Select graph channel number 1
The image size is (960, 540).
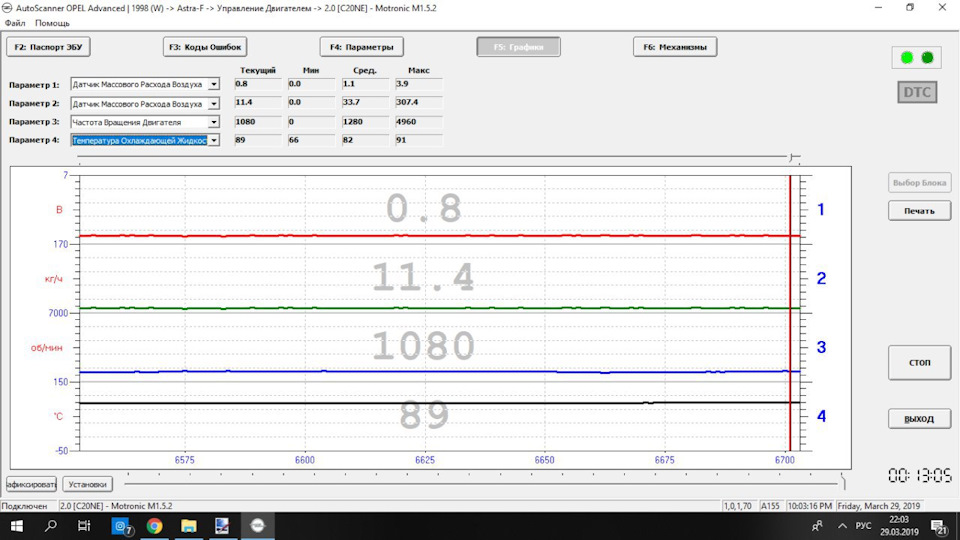[x=821, y=210]
